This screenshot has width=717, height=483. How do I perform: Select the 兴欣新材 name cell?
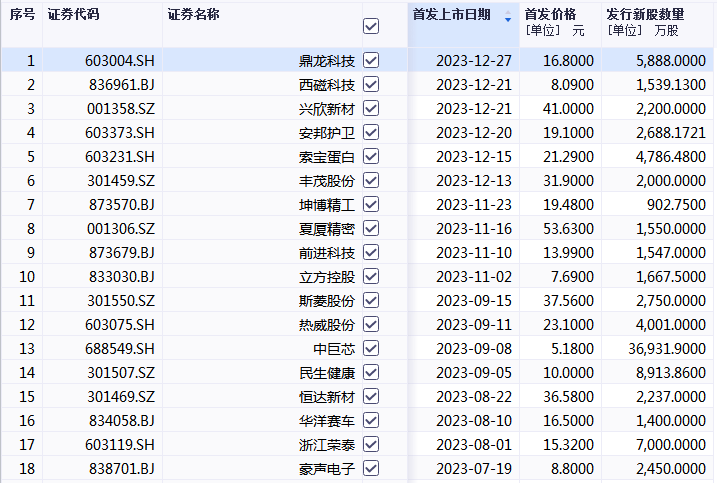pos(327,108)
